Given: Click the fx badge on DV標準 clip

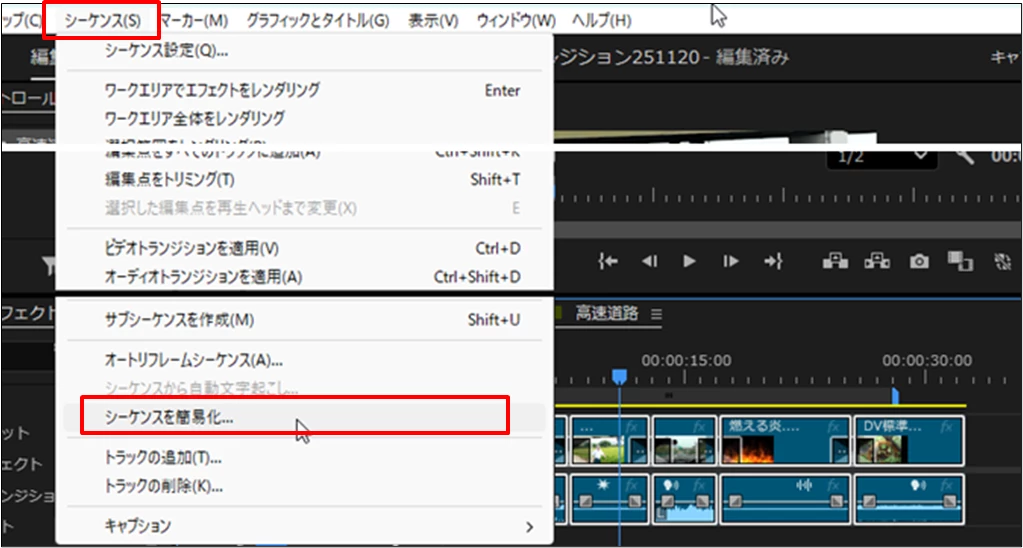Looking at the screenshot, I should tap(945, 427).
